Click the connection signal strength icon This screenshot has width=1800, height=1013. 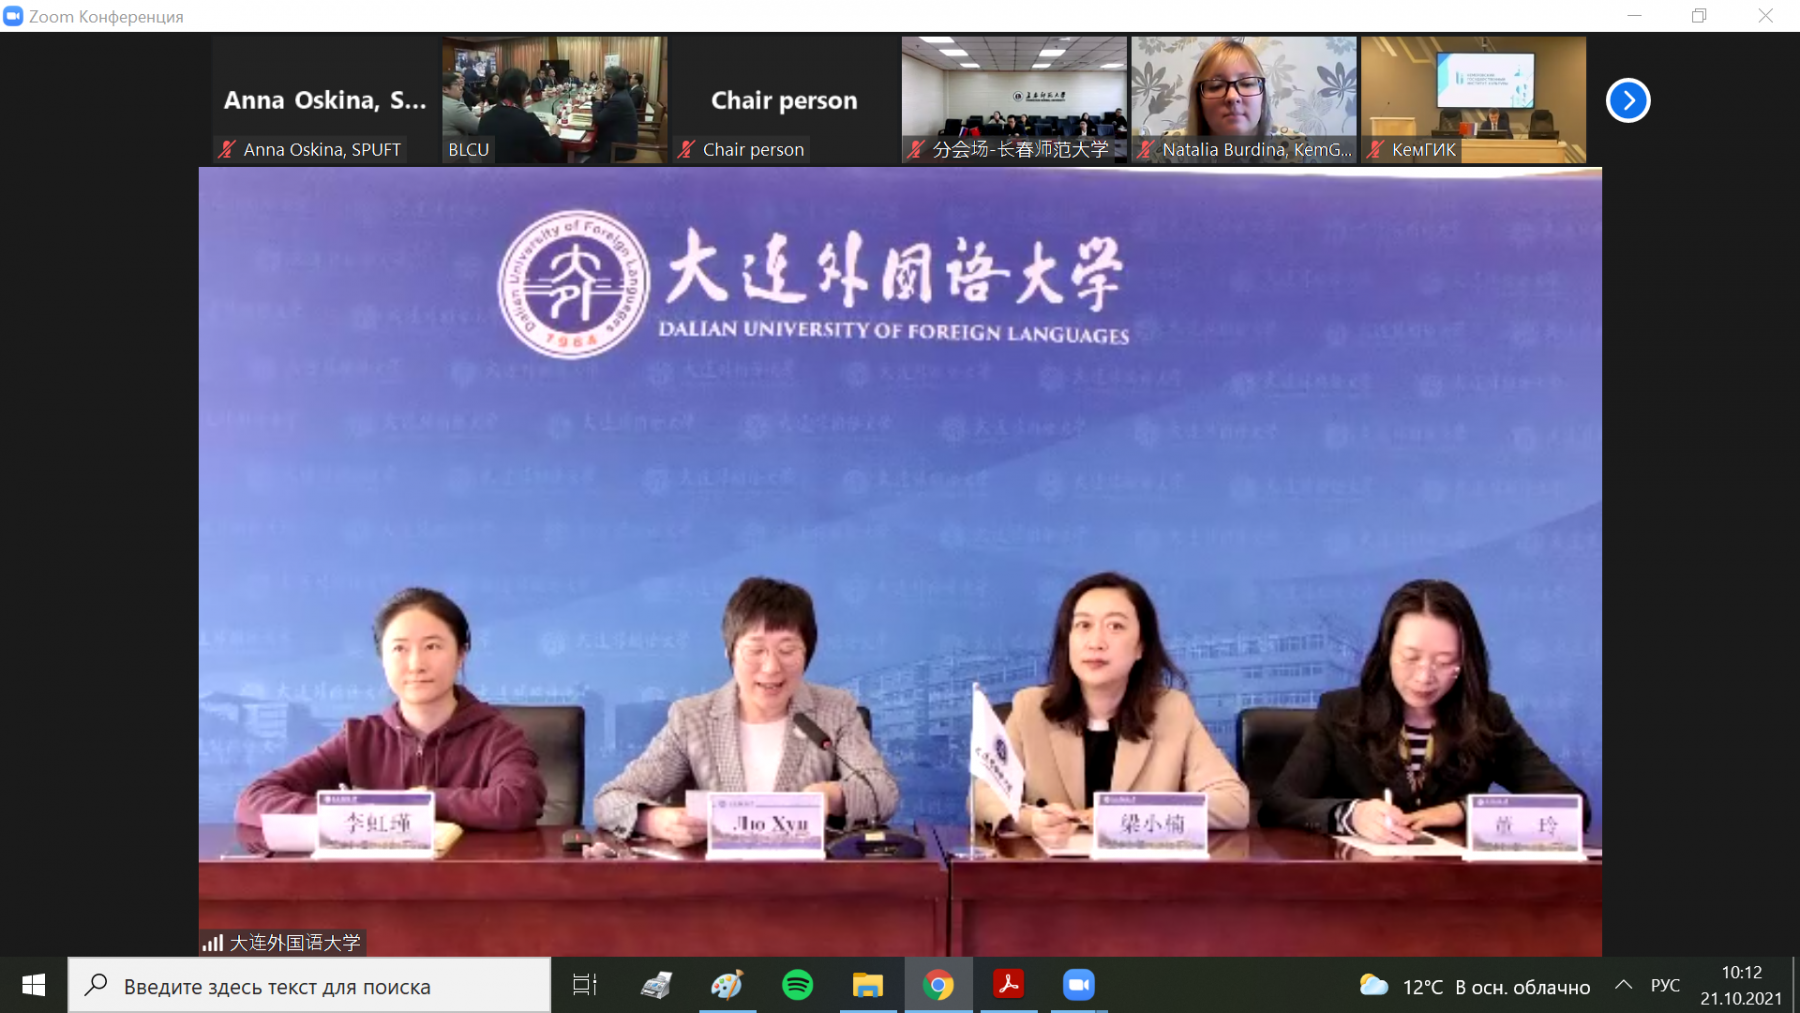212,942
